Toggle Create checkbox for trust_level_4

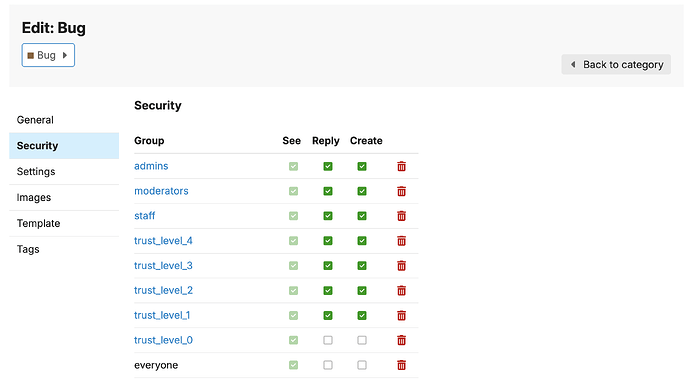362,241
